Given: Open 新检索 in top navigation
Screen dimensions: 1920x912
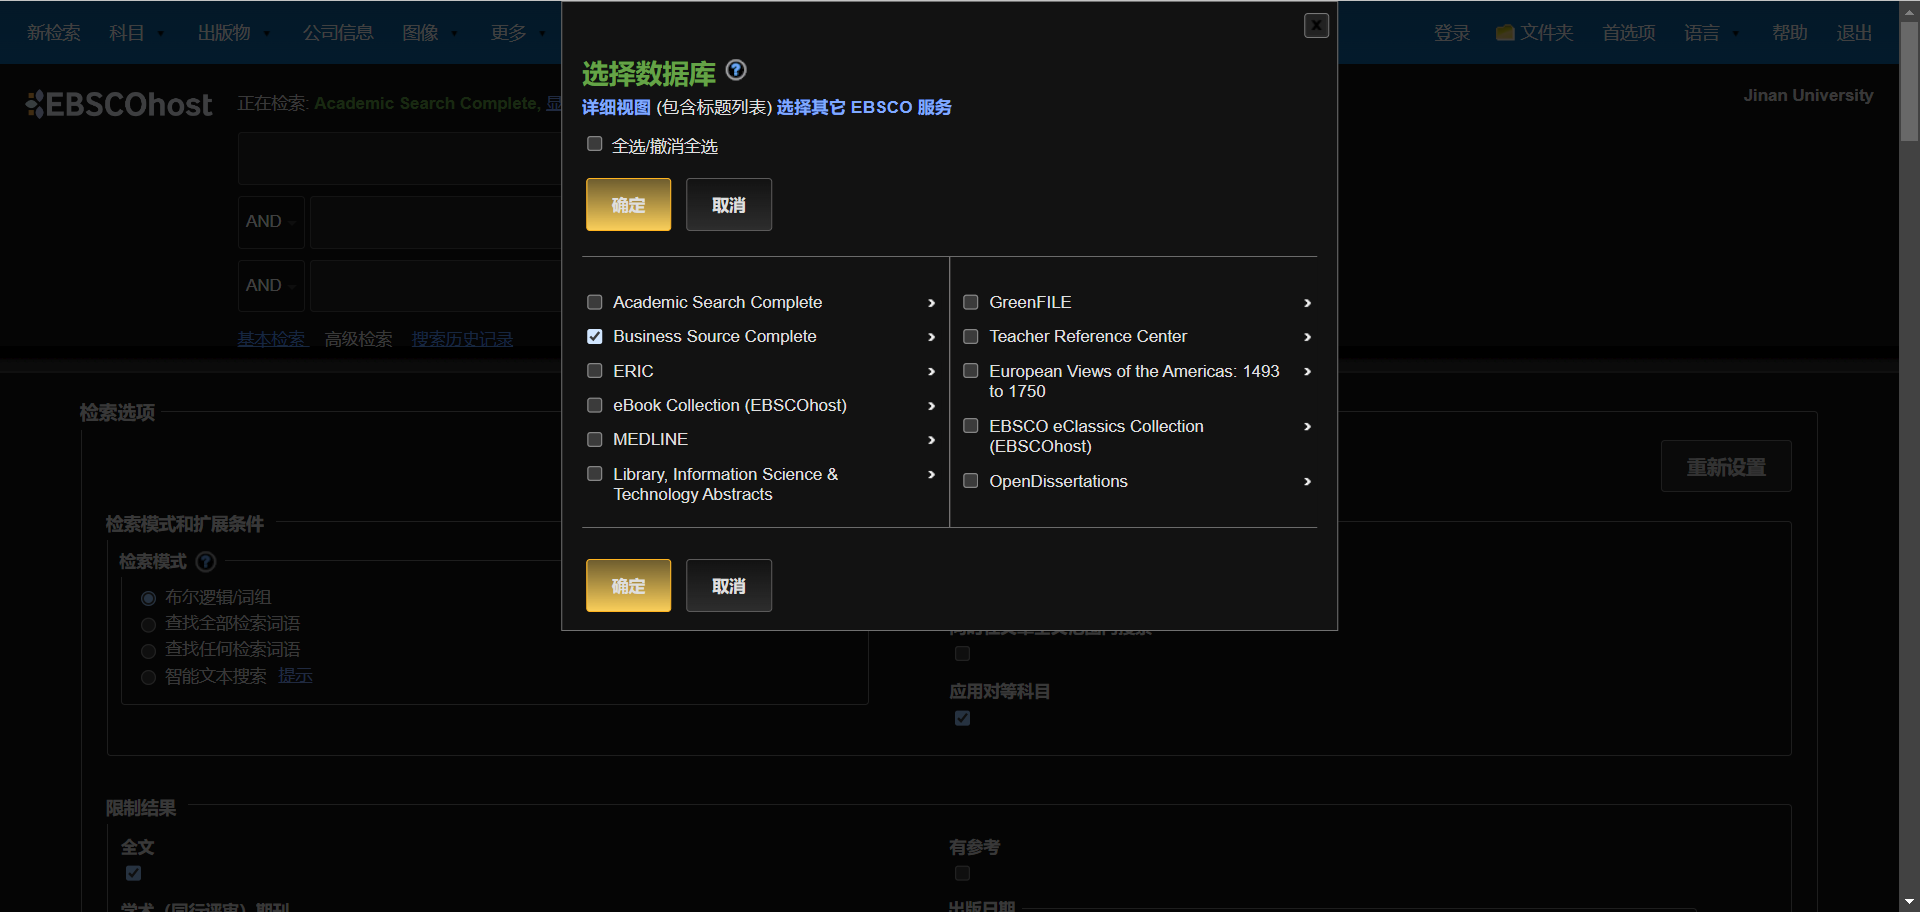Looking at the screenshot, I should (x=54, y=33).
